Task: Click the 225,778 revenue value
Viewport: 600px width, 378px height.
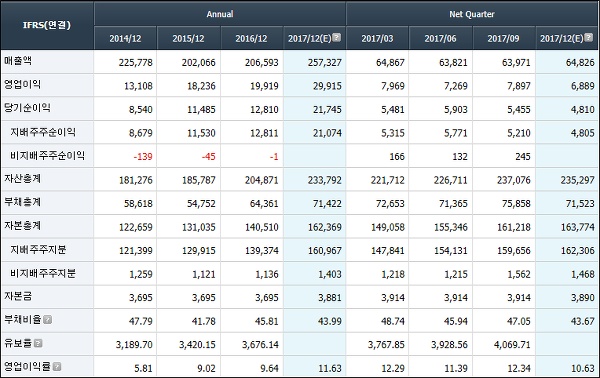Action: 135,62
